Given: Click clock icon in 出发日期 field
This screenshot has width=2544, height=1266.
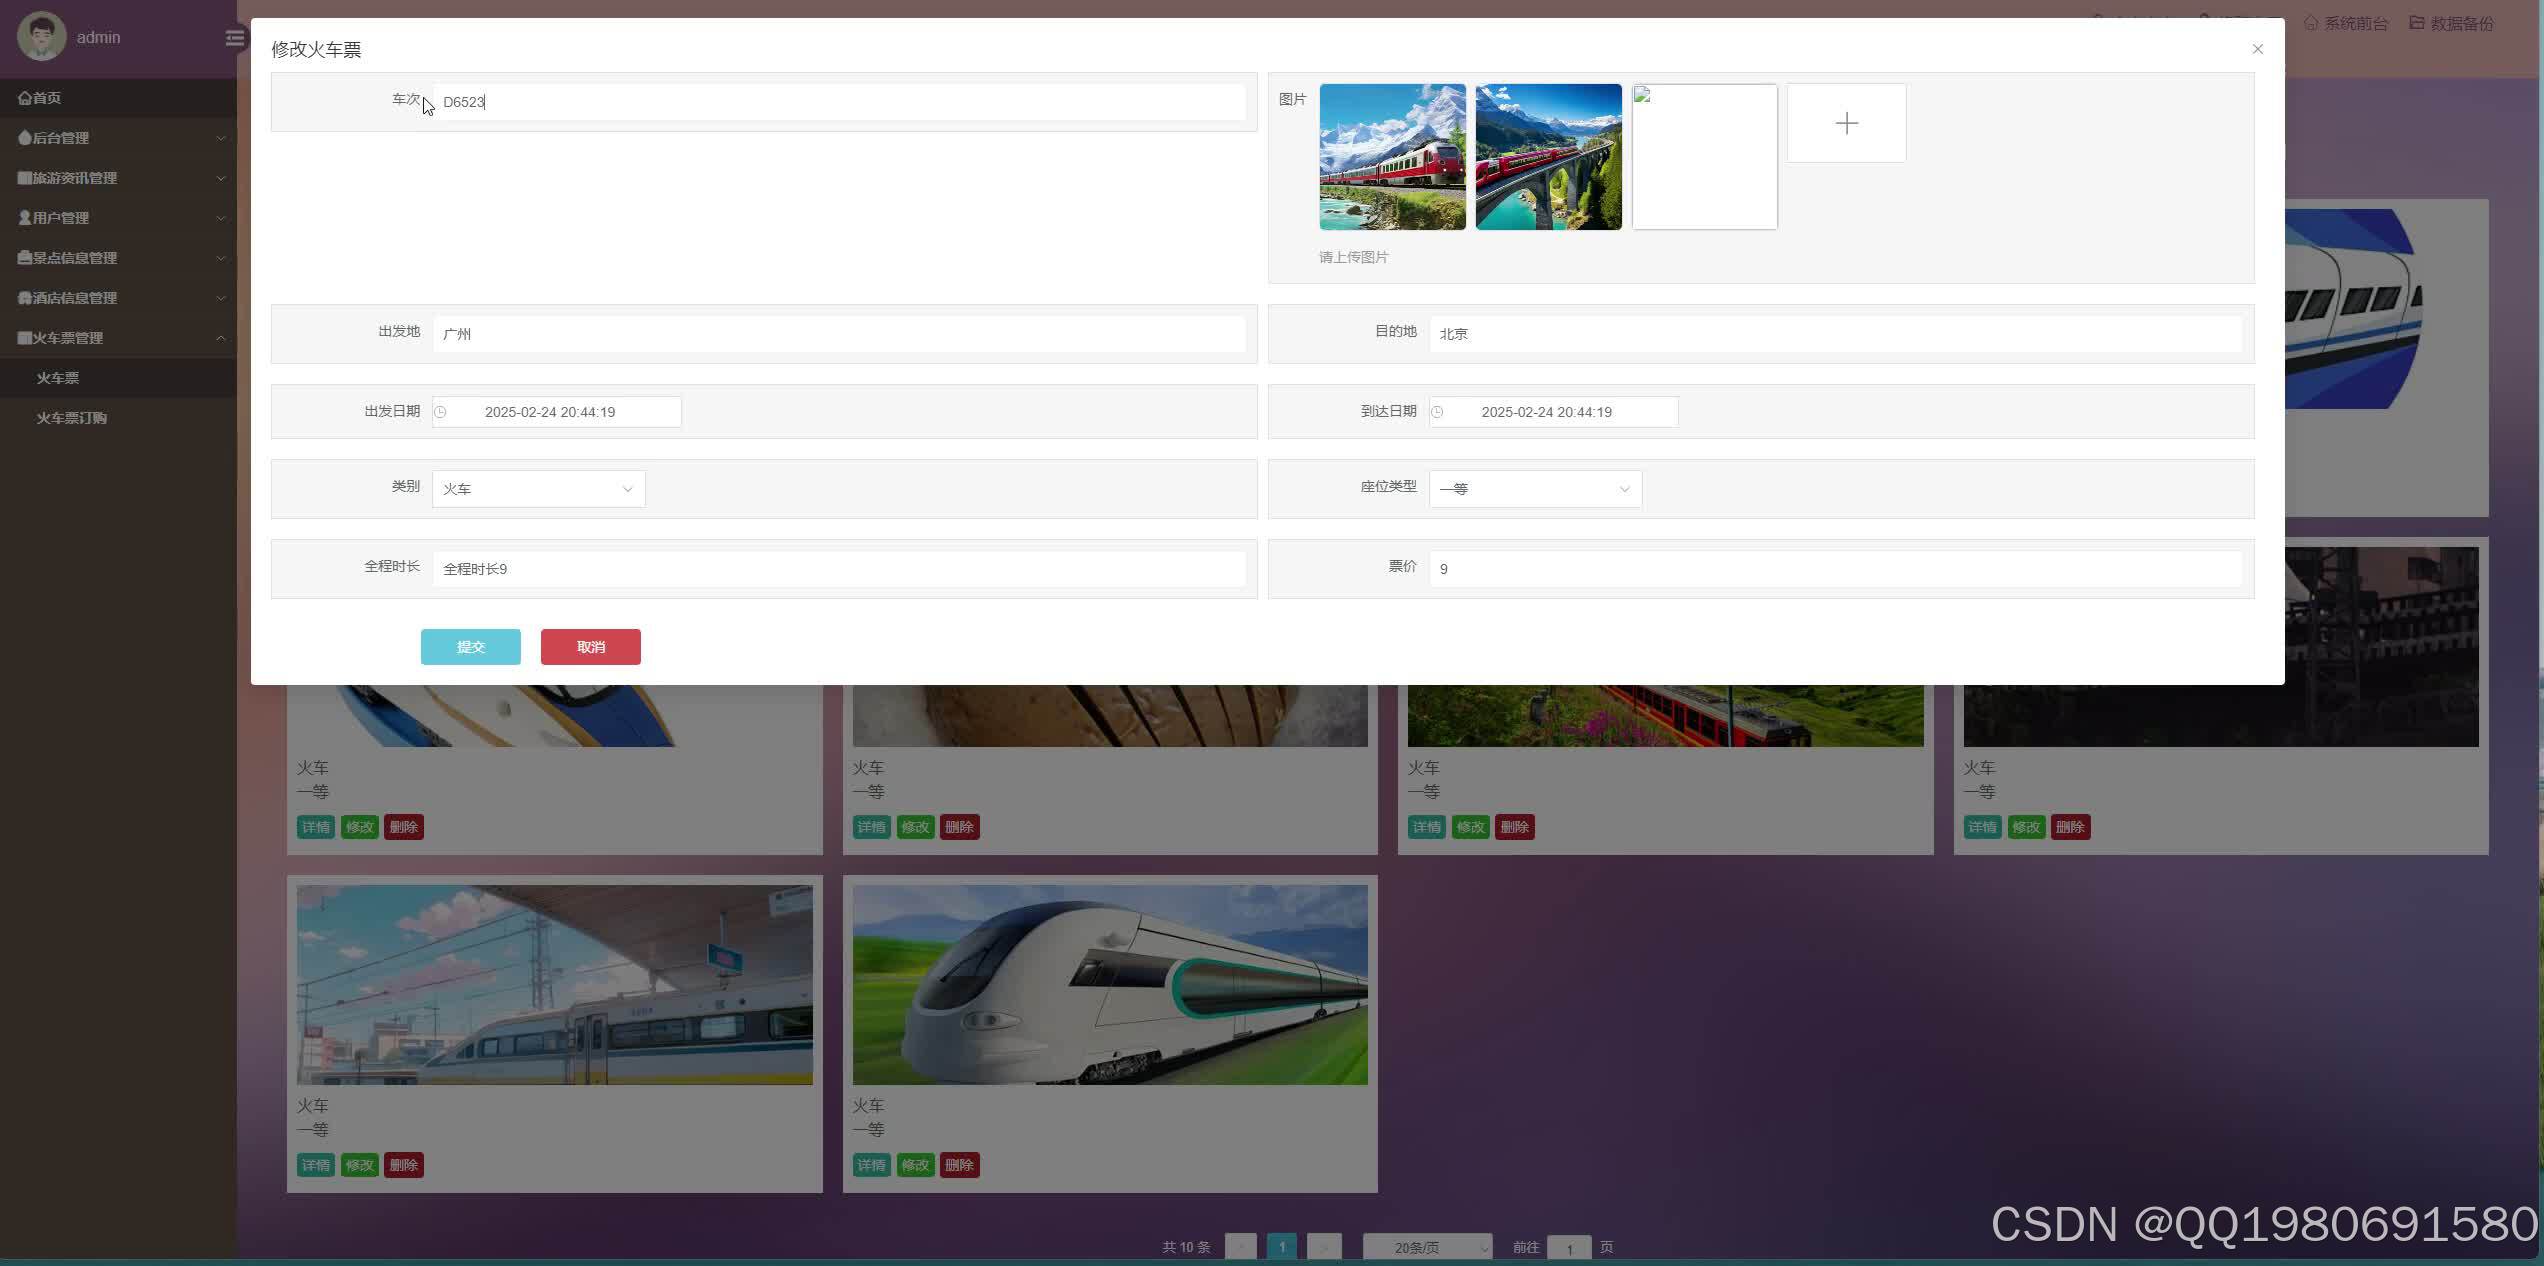Looking at the screenshot, I should pos(440,412).
